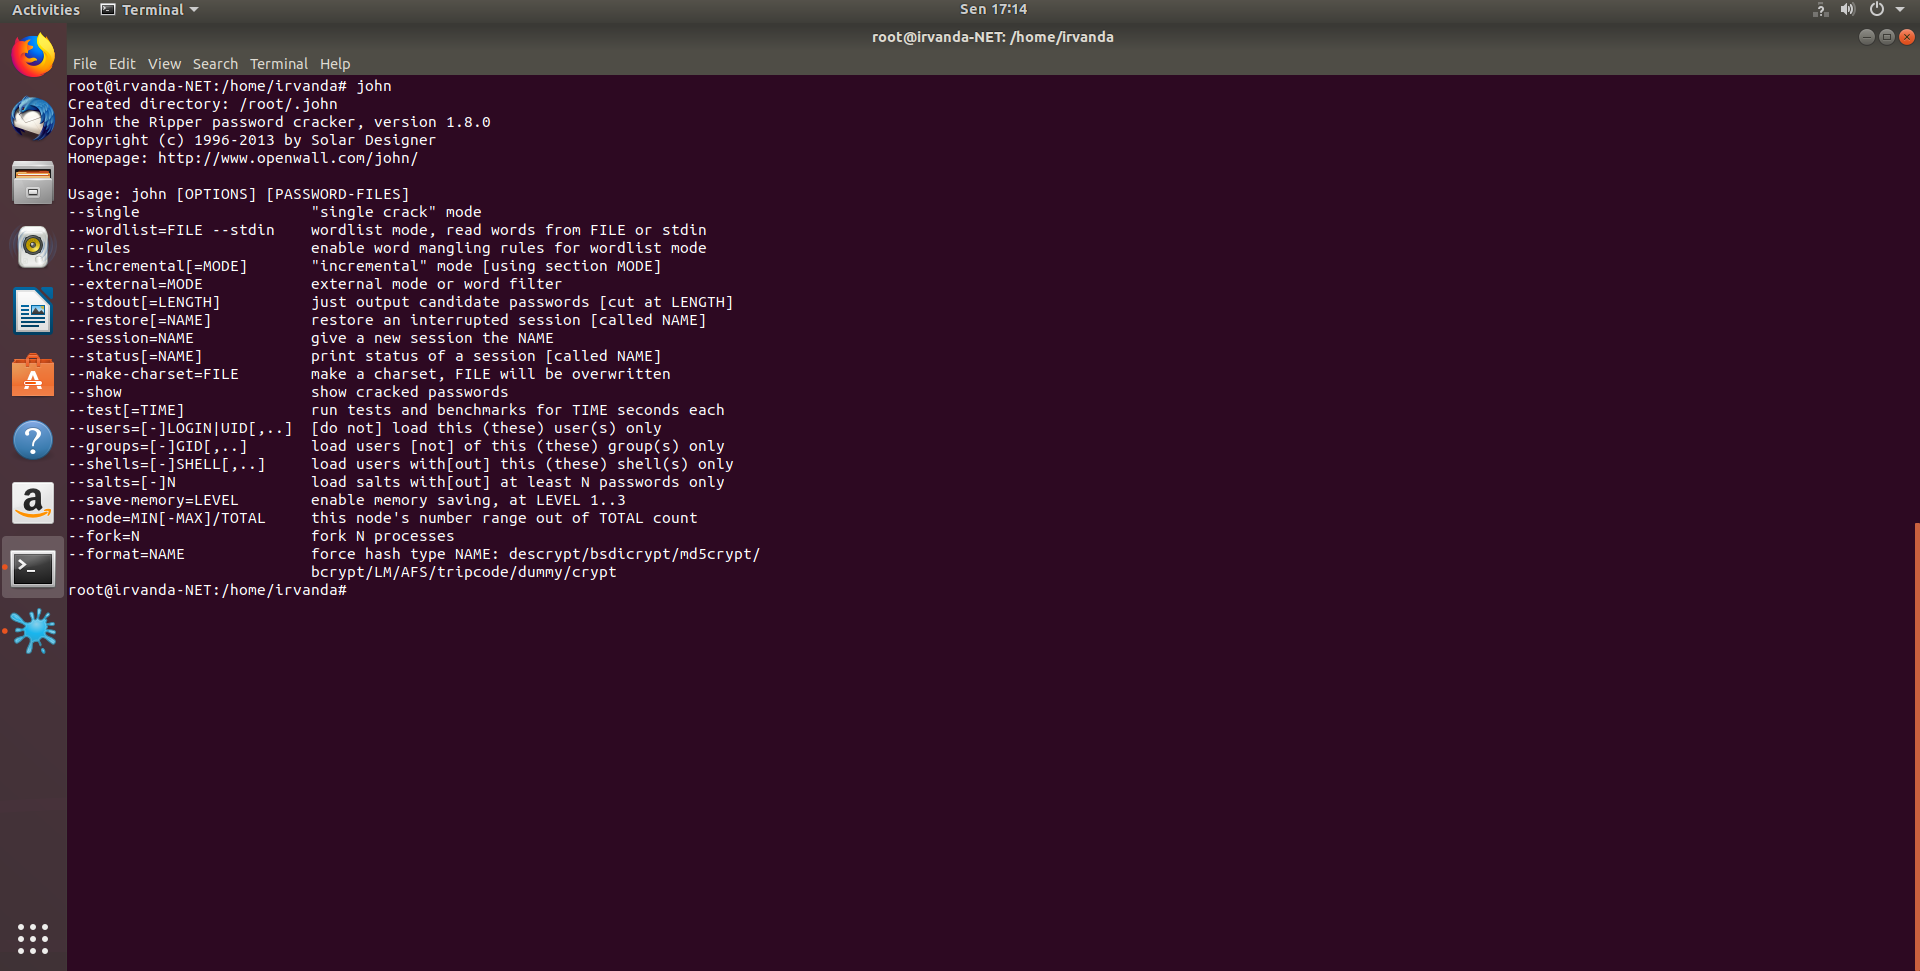Viewport: 1920px width, 971px height.
Task: Select the Terminal icon in dock
Action: click(x=33, y=568)
